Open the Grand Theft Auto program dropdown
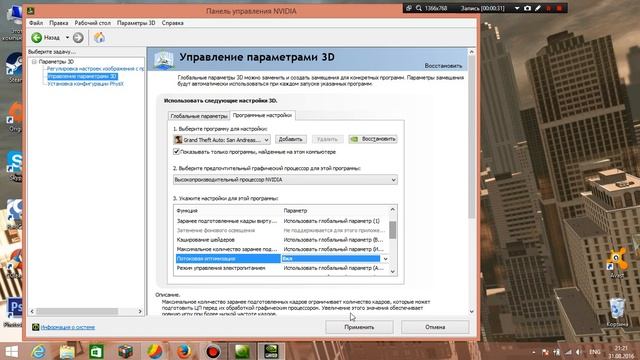This screenshot has width=640, height=360. coord(222,140)
